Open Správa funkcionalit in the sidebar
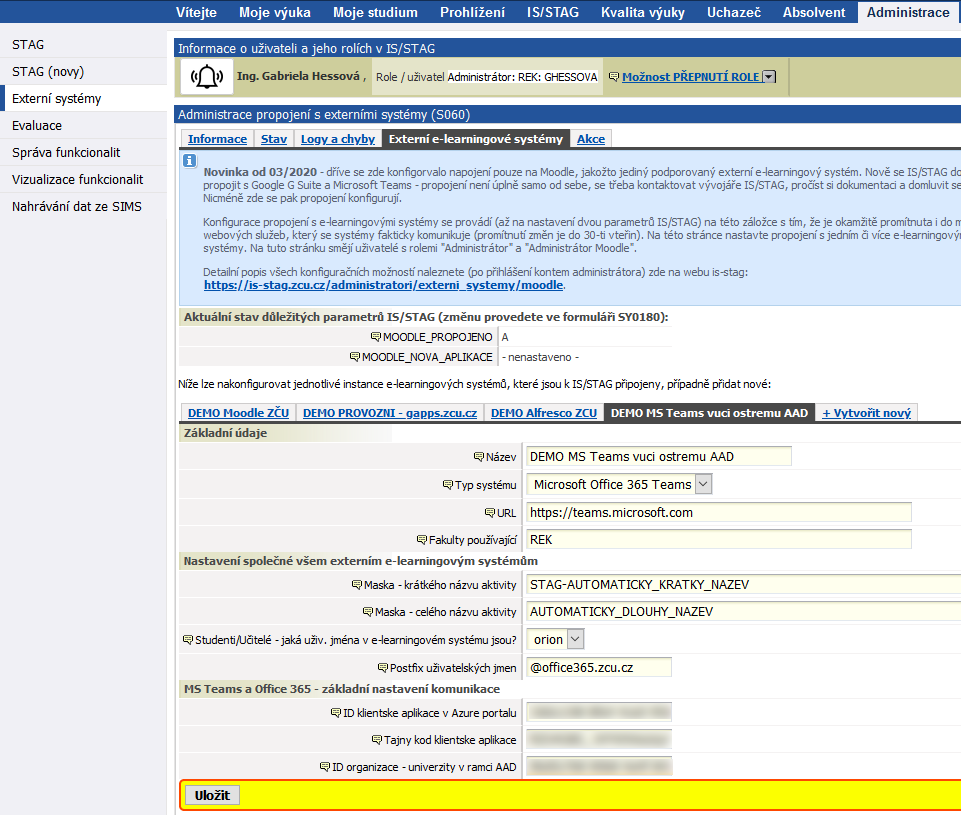This screenshot has width=961, height=815. tap(83, 153)
